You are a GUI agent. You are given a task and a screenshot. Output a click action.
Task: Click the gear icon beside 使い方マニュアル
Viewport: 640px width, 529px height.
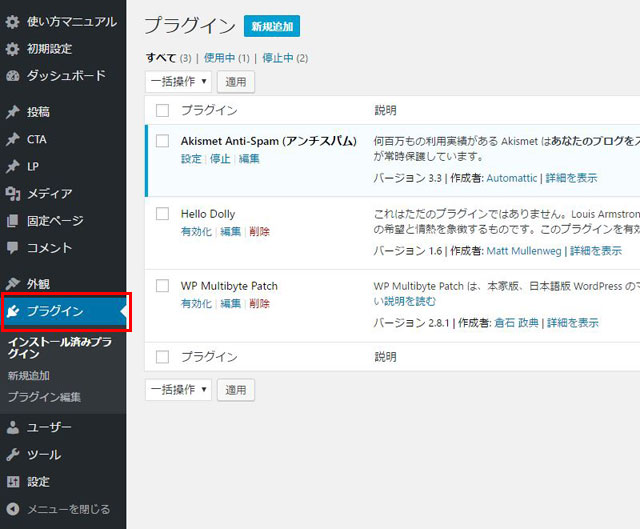12,22
